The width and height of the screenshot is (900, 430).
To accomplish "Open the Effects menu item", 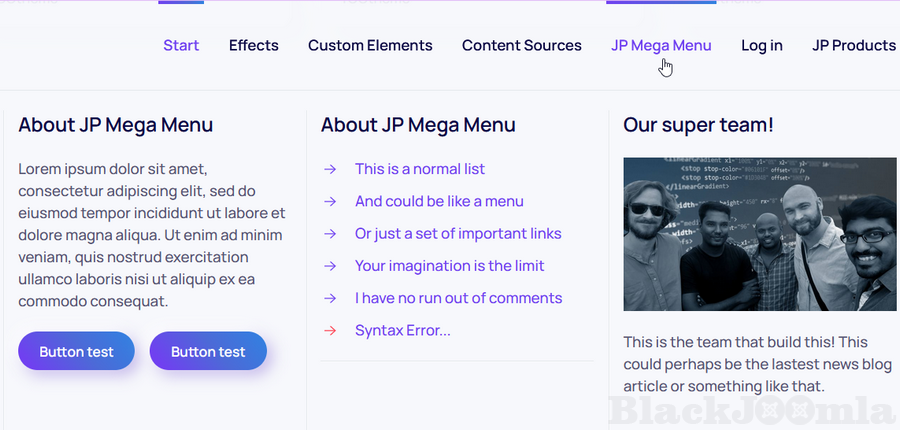I will (253, 45).
